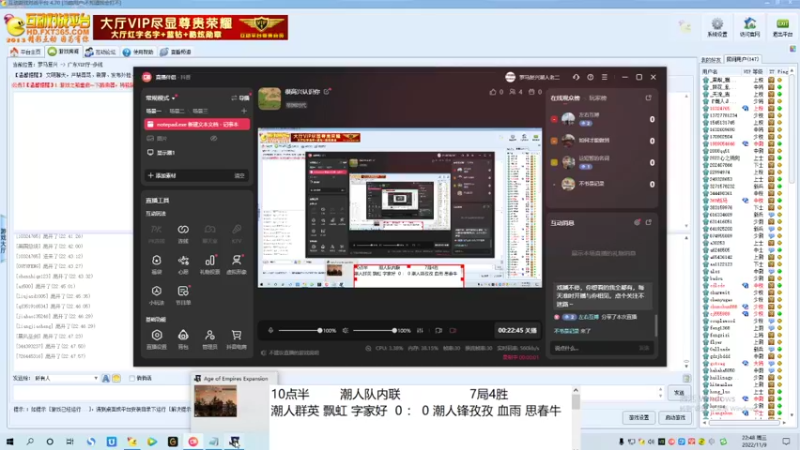Click font style A button in chat bar
Screen dimensions: 800x450
point(106,378)
